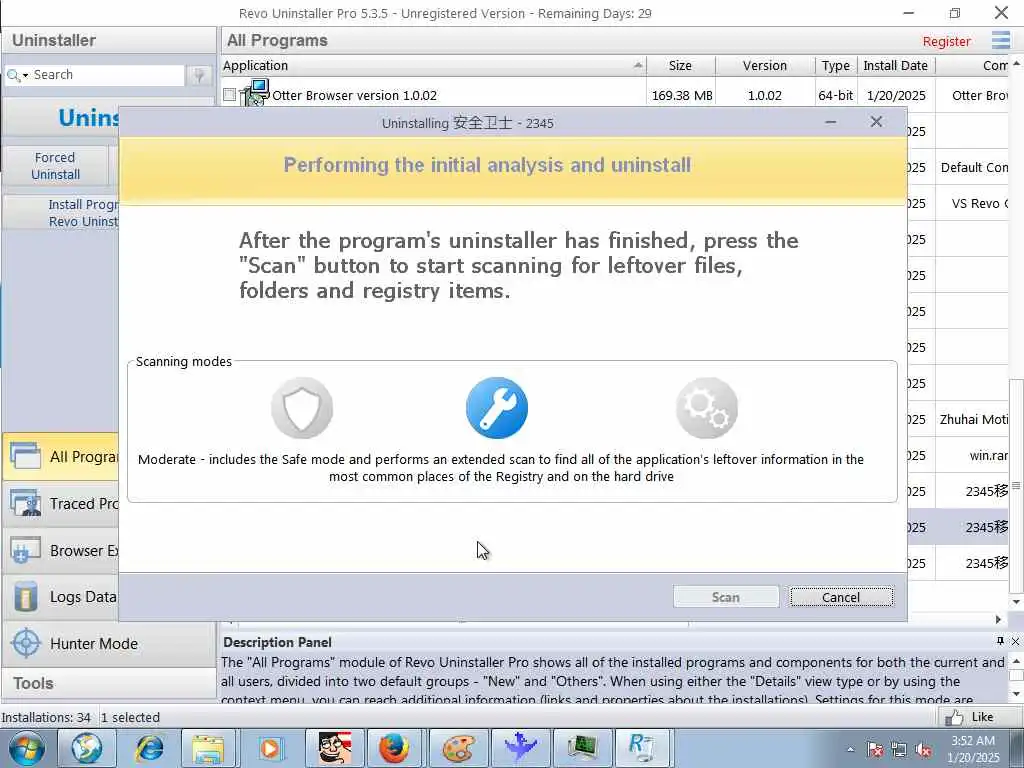Open the globe browser taskbar icon
The height and width of the screenshot is (768, 1024).
[86, 748]
